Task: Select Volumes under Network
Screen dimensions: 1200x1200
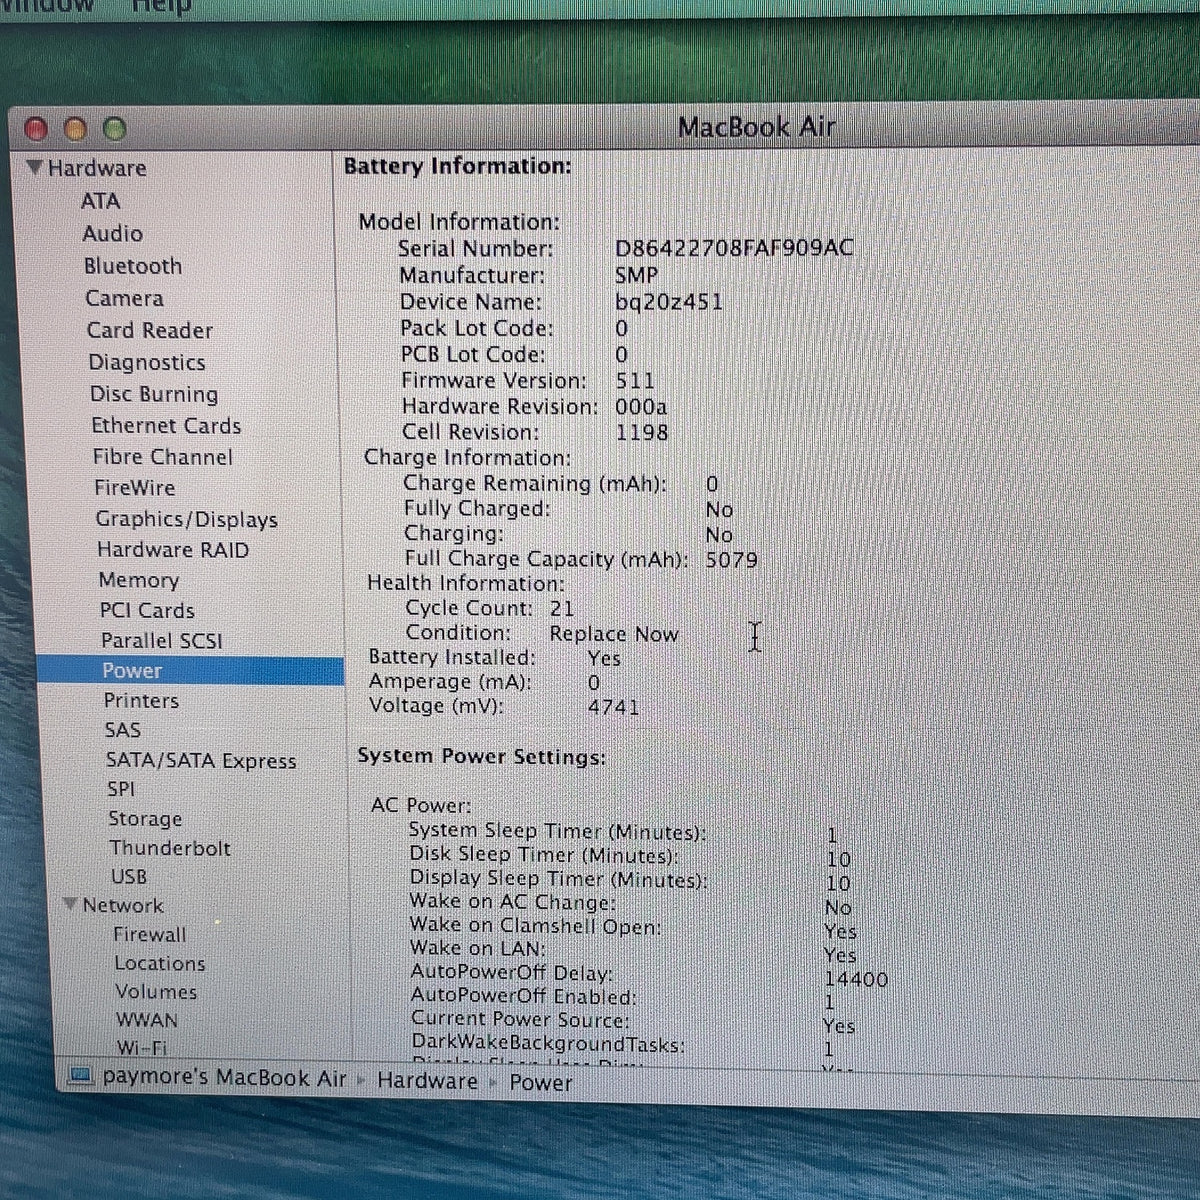Action: pos(155,992)
